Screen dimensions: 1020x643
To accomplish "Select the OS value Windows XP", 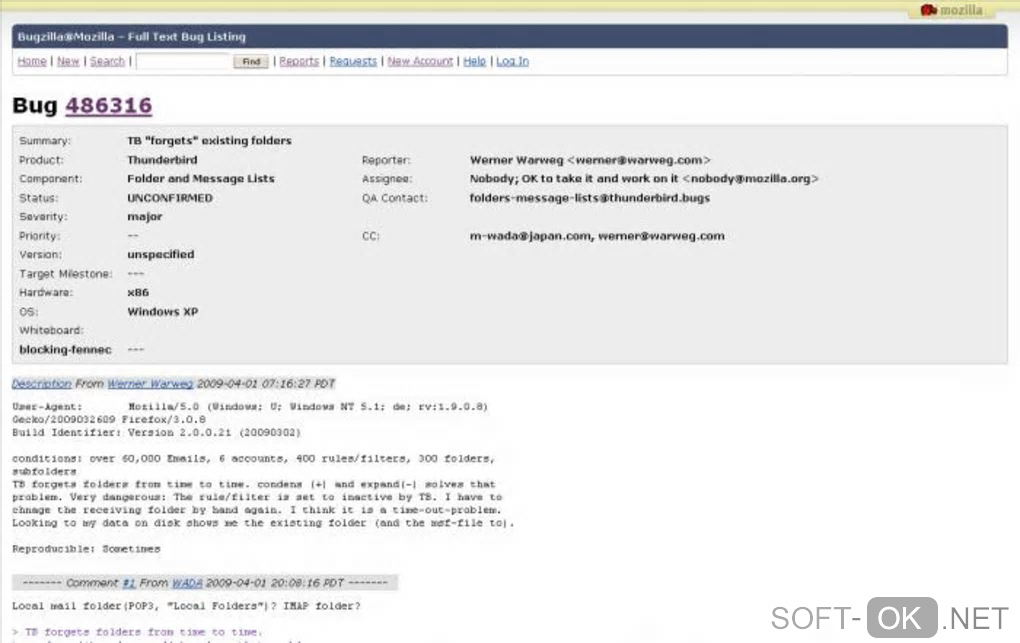I will pyautogui.click(x=163, y=312).
